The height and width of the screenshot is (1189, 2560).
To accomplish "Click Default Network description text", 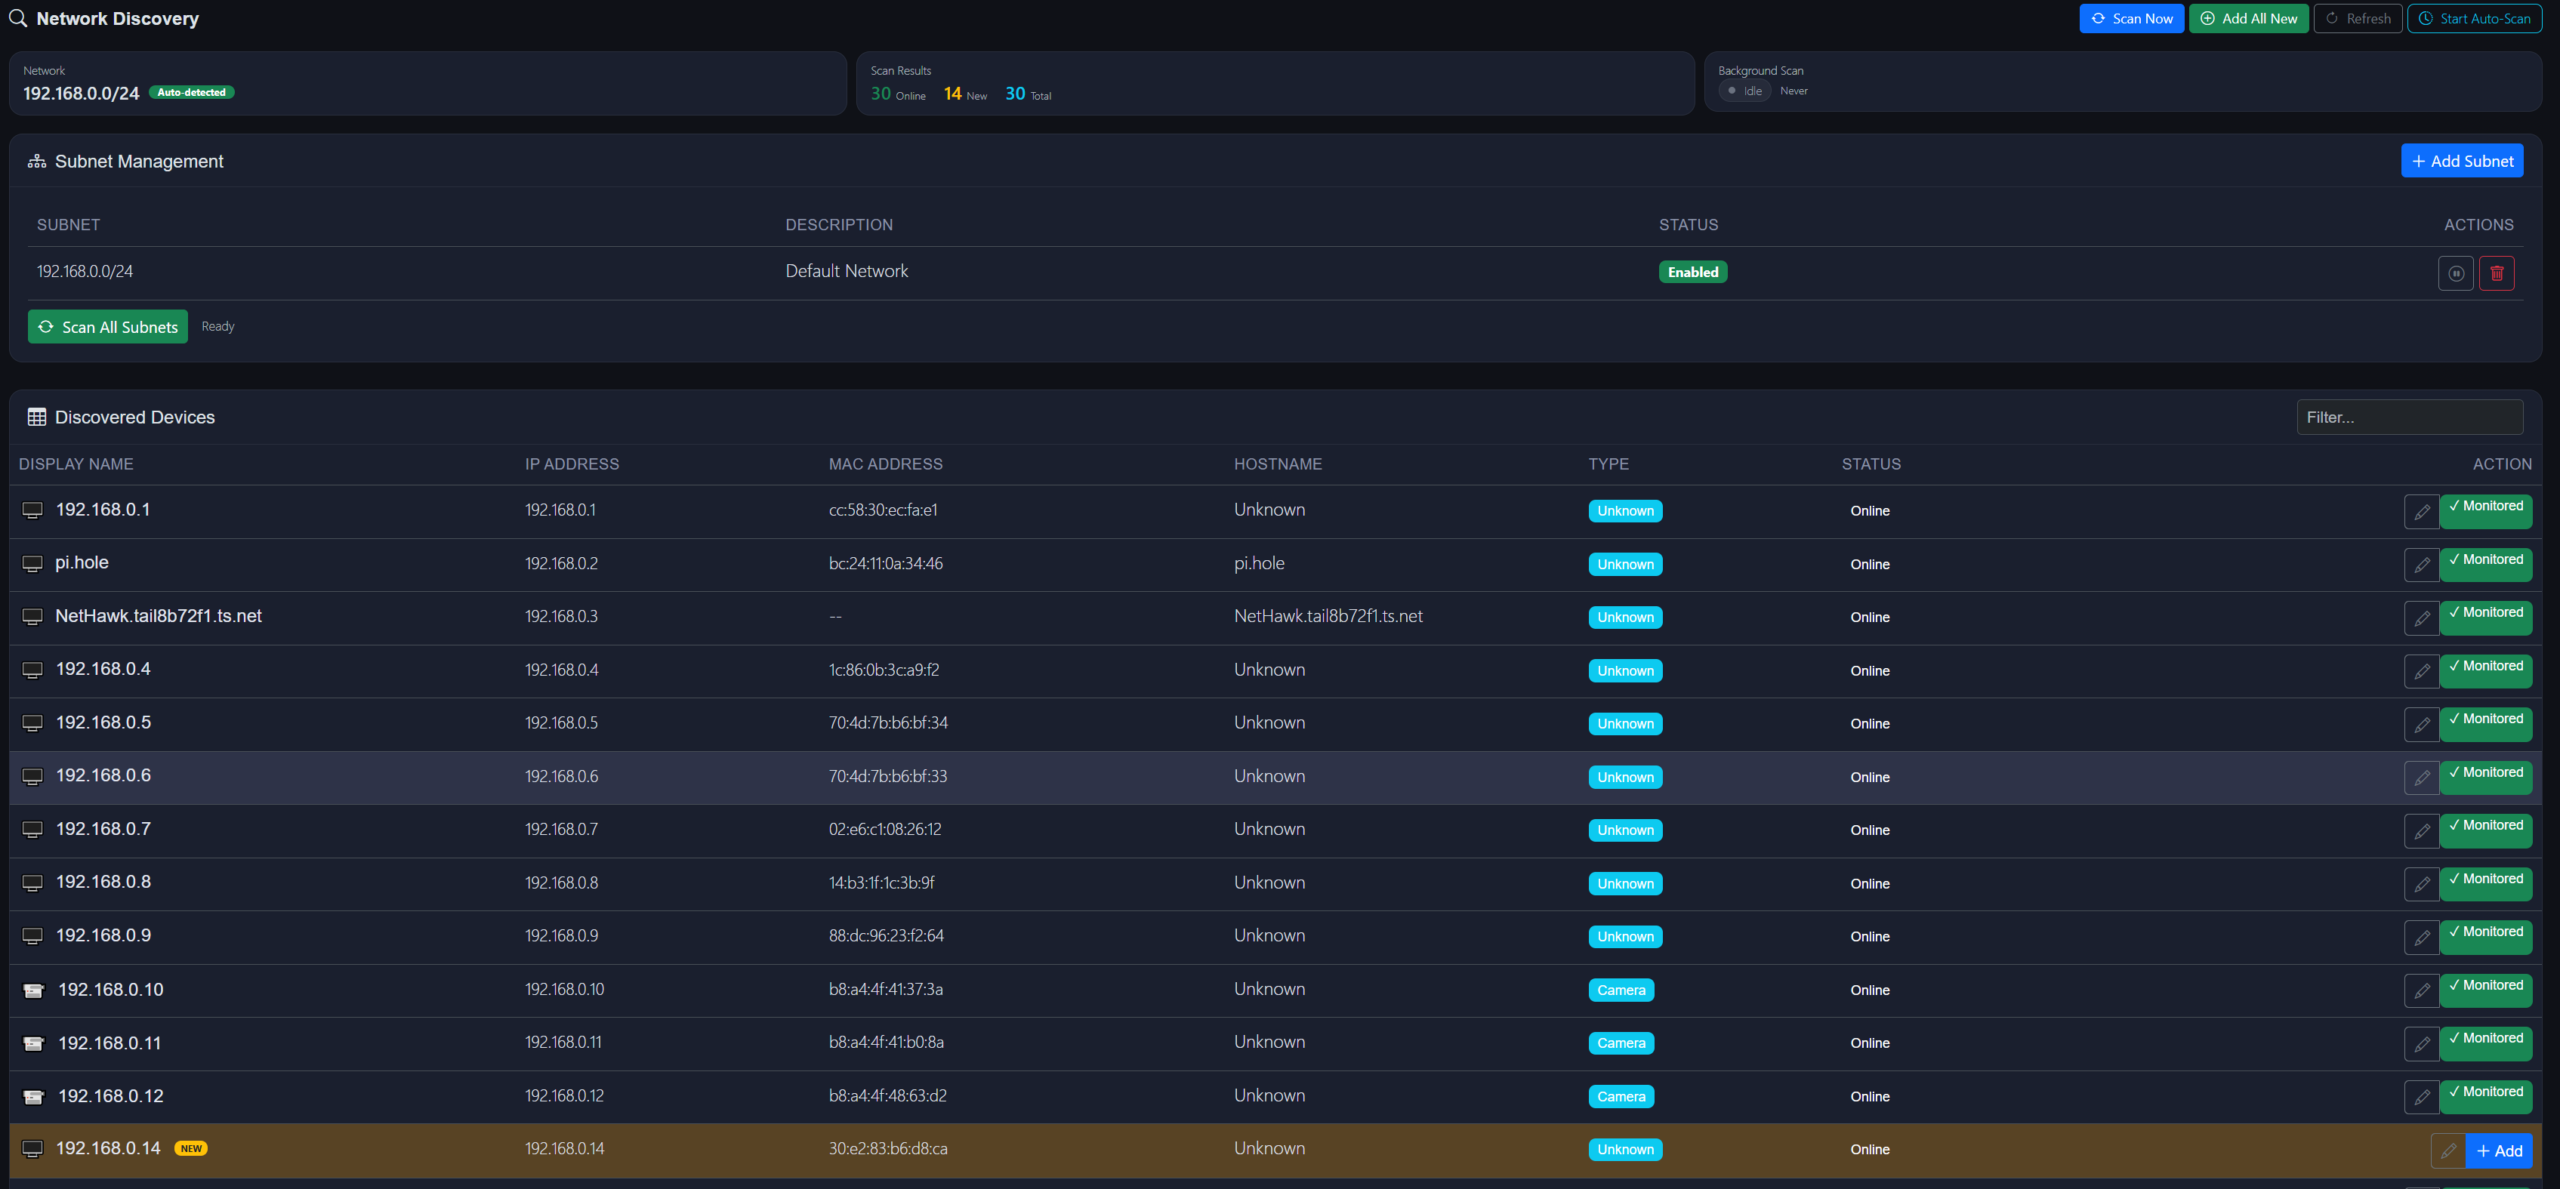I will coord(847,271).
